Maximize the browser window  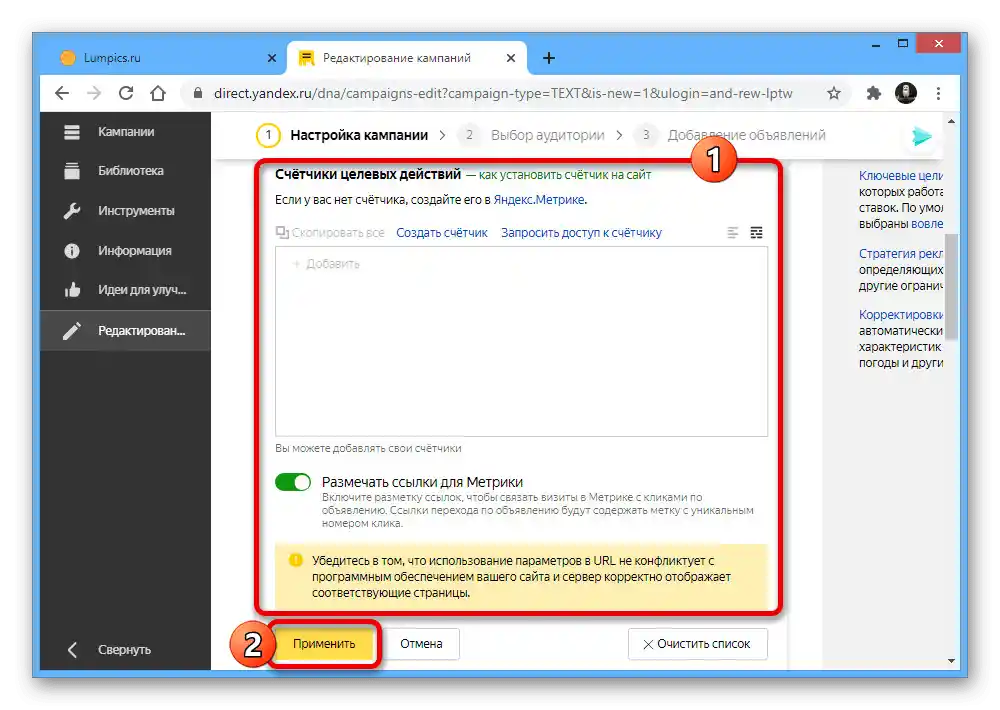[x=902, y=43]
